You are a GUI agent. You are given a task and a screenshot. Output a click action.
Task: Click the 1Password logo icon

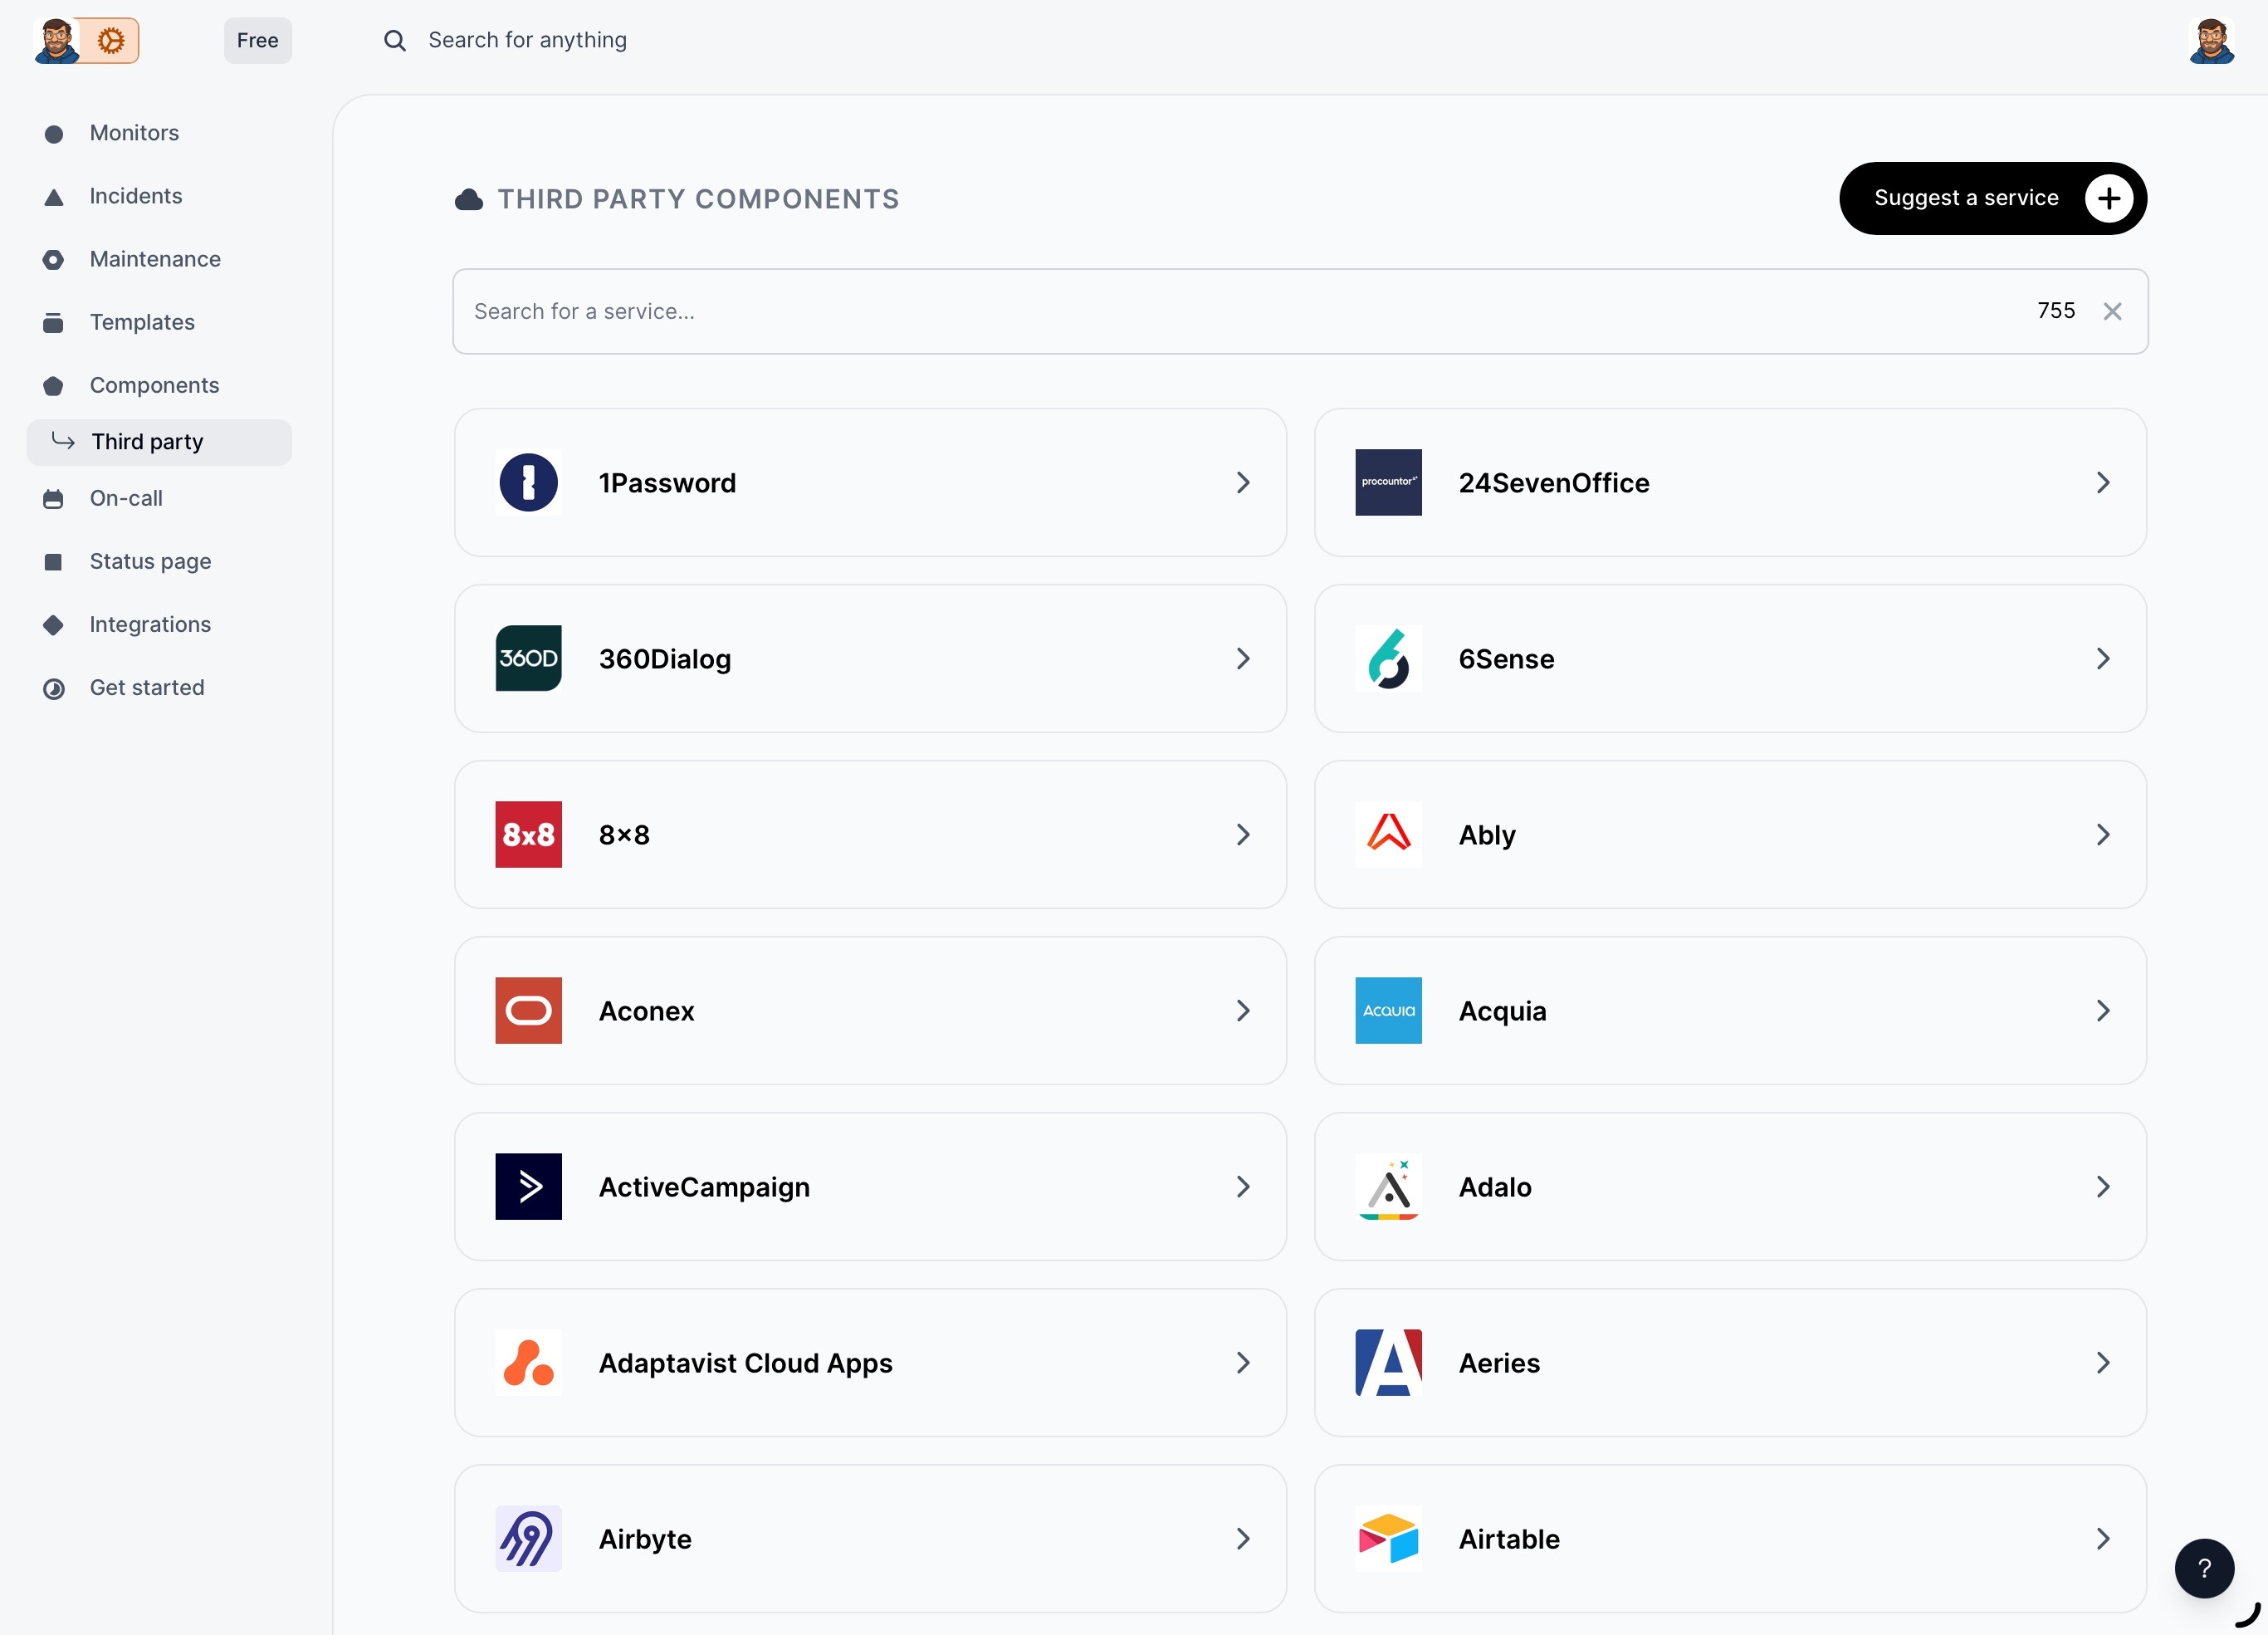pyautogui.click(x=528, y=482)
